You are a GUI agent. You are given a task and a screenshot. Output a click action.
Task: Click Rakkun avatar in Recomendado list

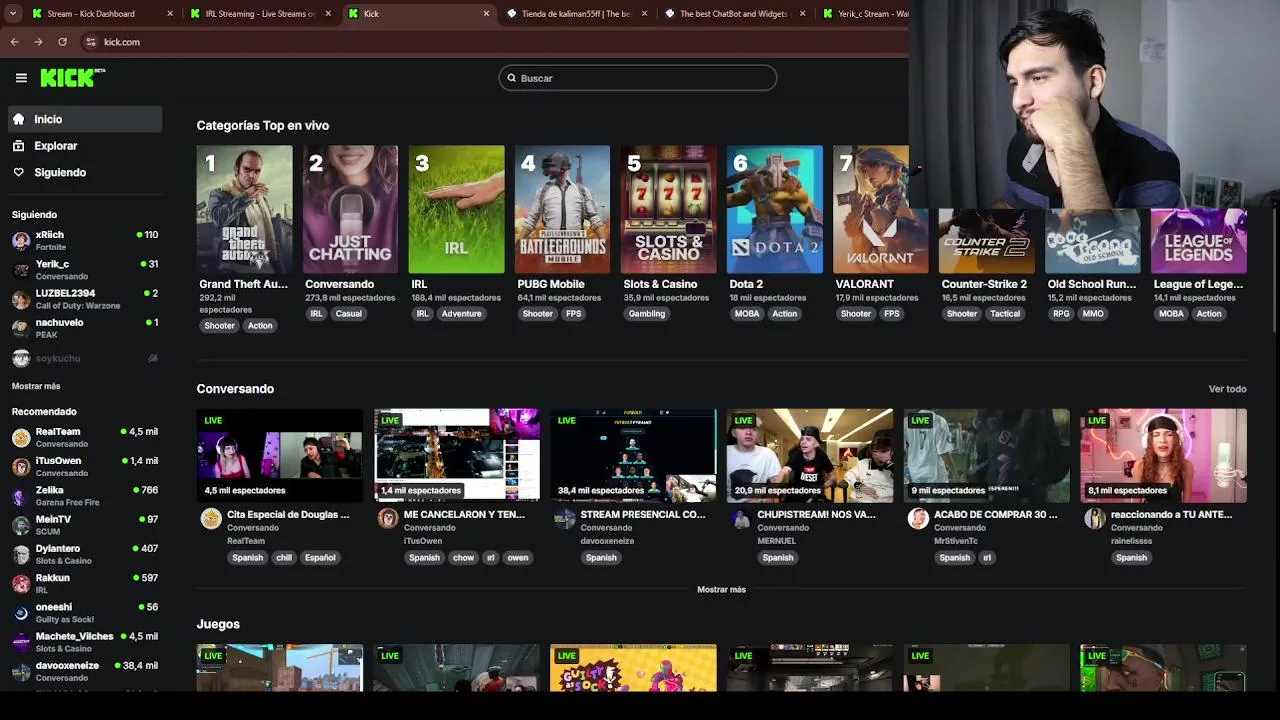[x=21, y=583]
